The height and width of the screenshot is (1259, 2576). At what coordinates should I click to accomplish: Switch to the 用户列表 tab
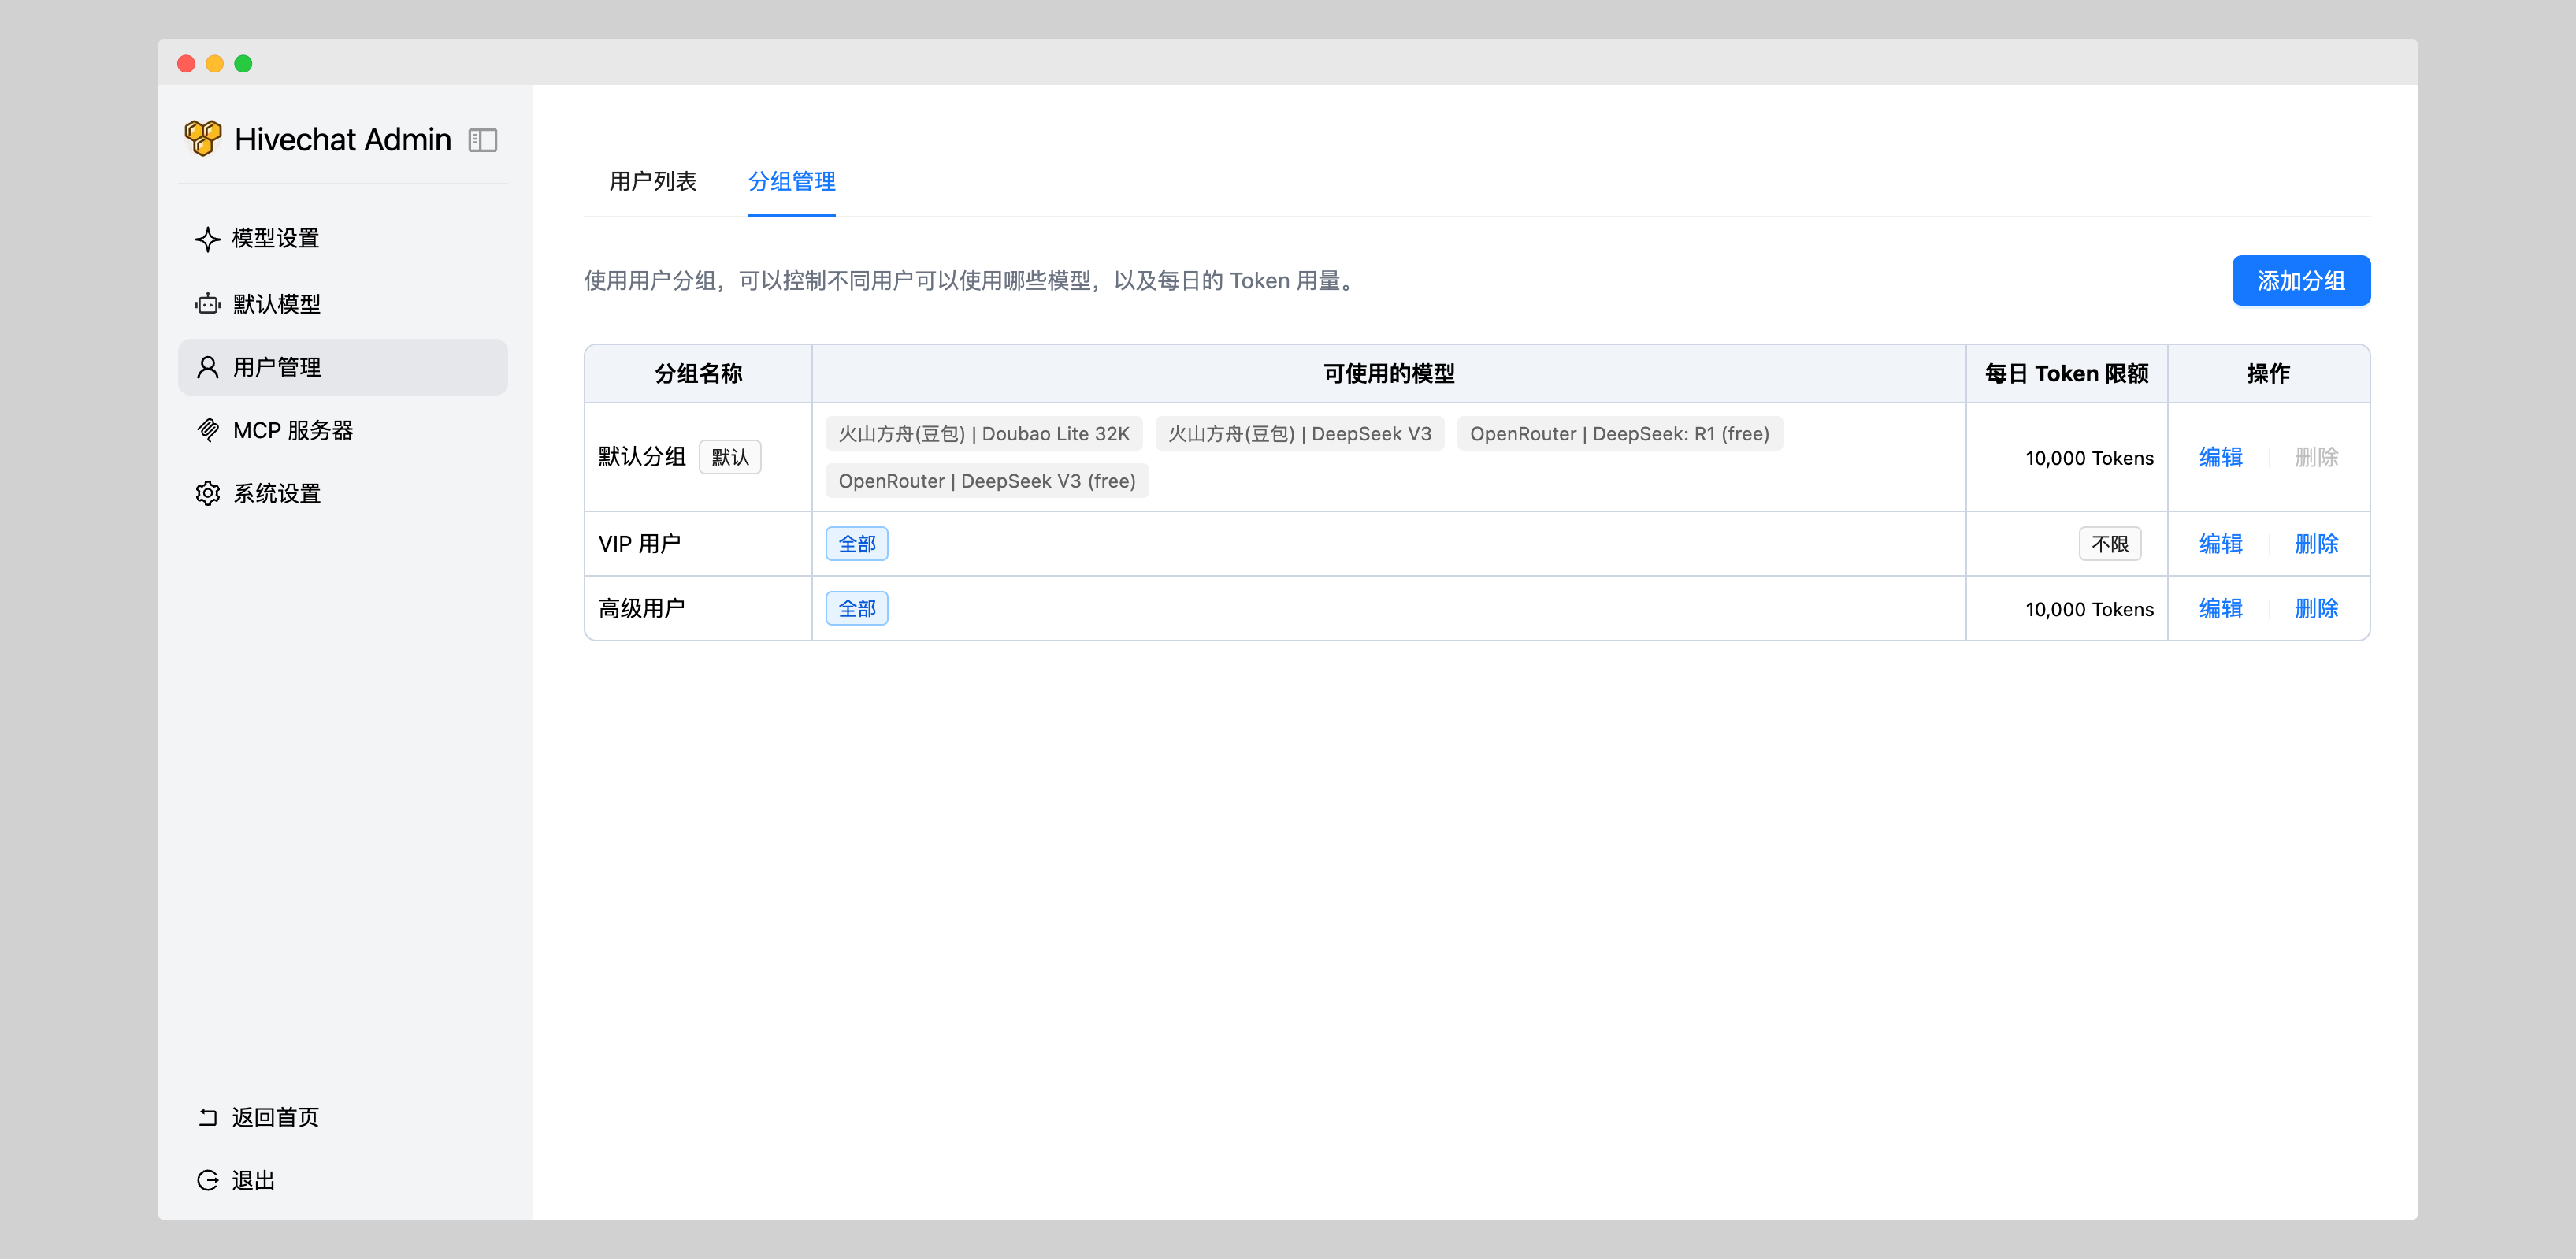(653, 181)
